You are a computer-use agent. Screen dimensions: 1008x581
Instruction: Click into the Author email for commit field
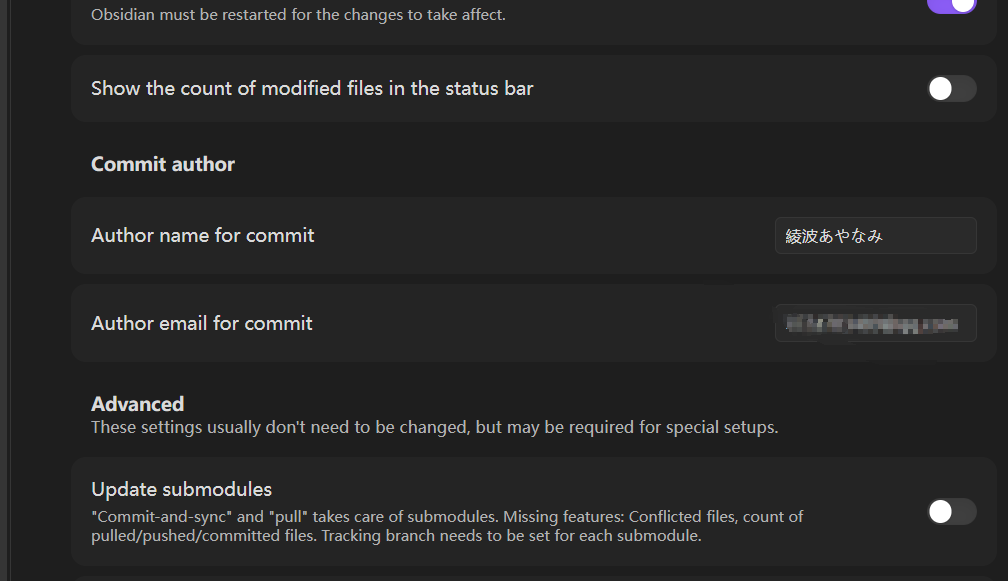[876, 323]
